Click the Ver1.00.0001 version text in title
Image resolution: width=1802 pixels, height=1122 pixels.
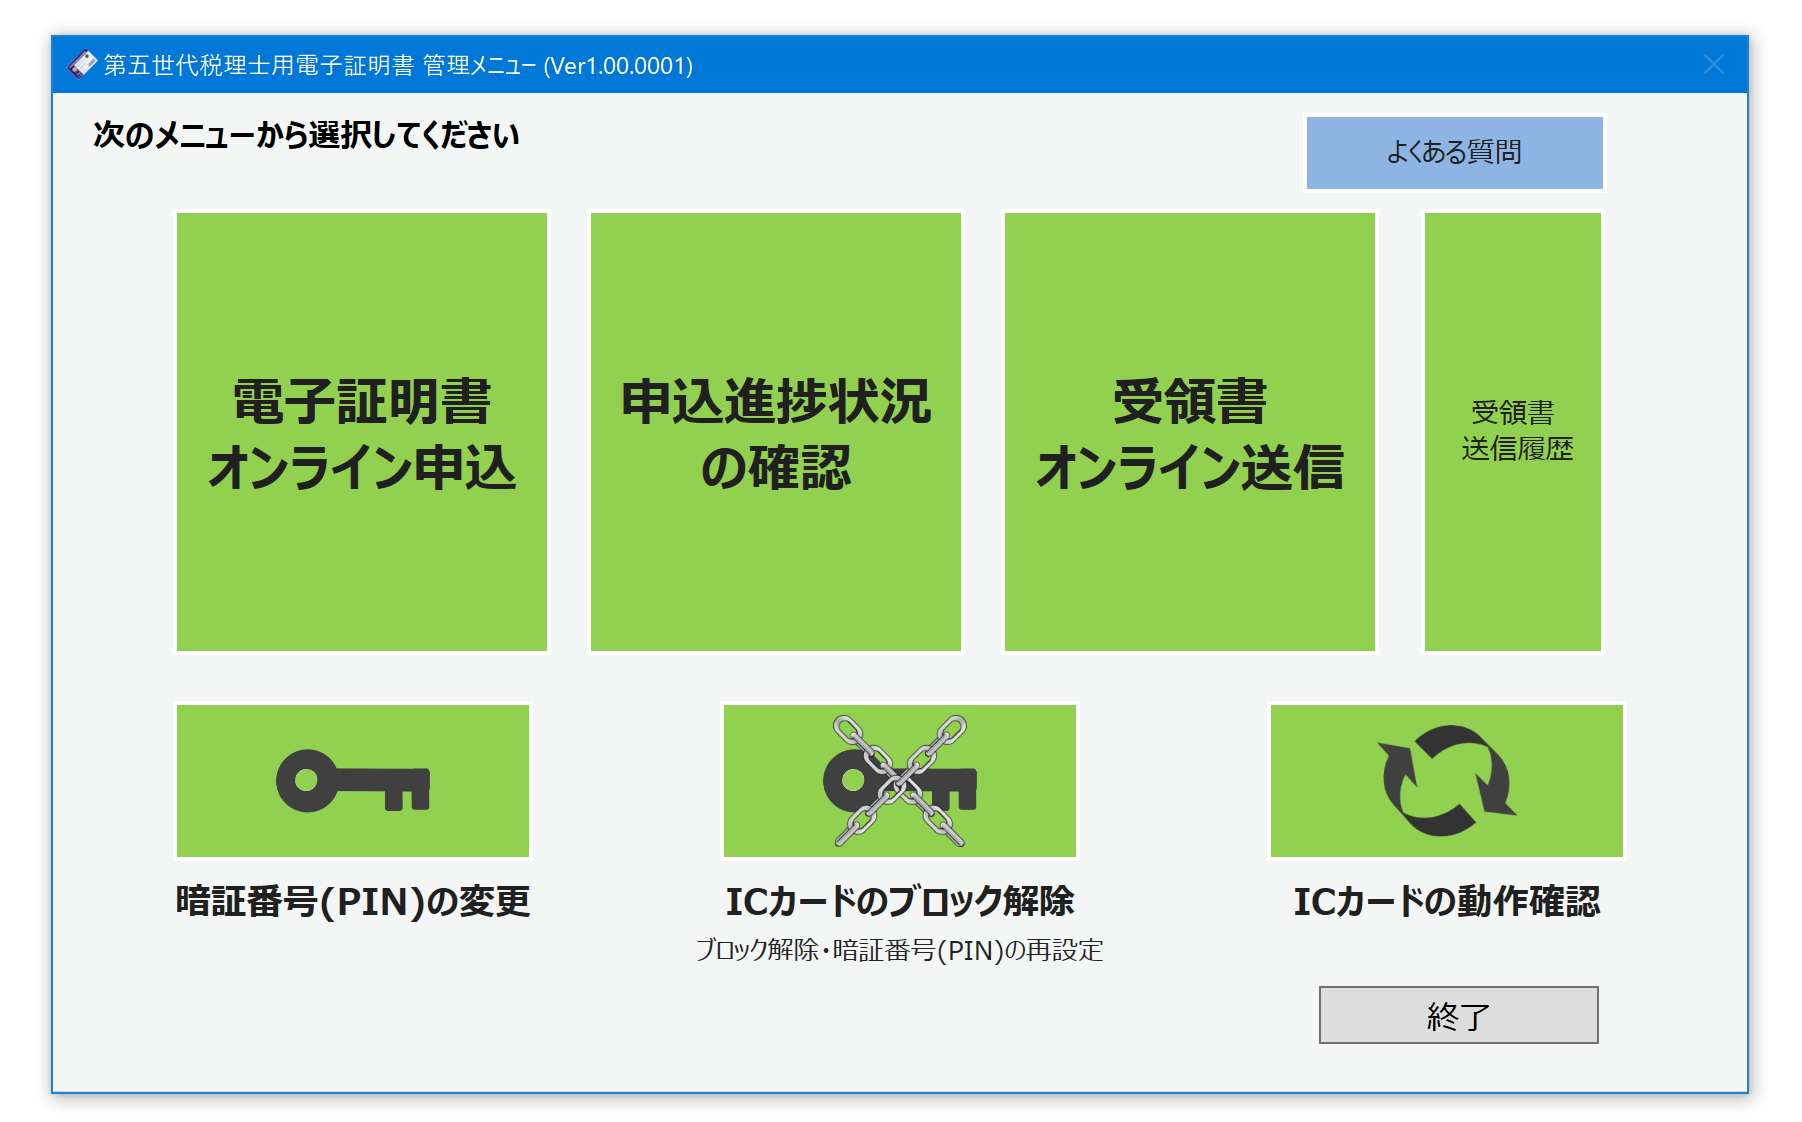[618, 66]
